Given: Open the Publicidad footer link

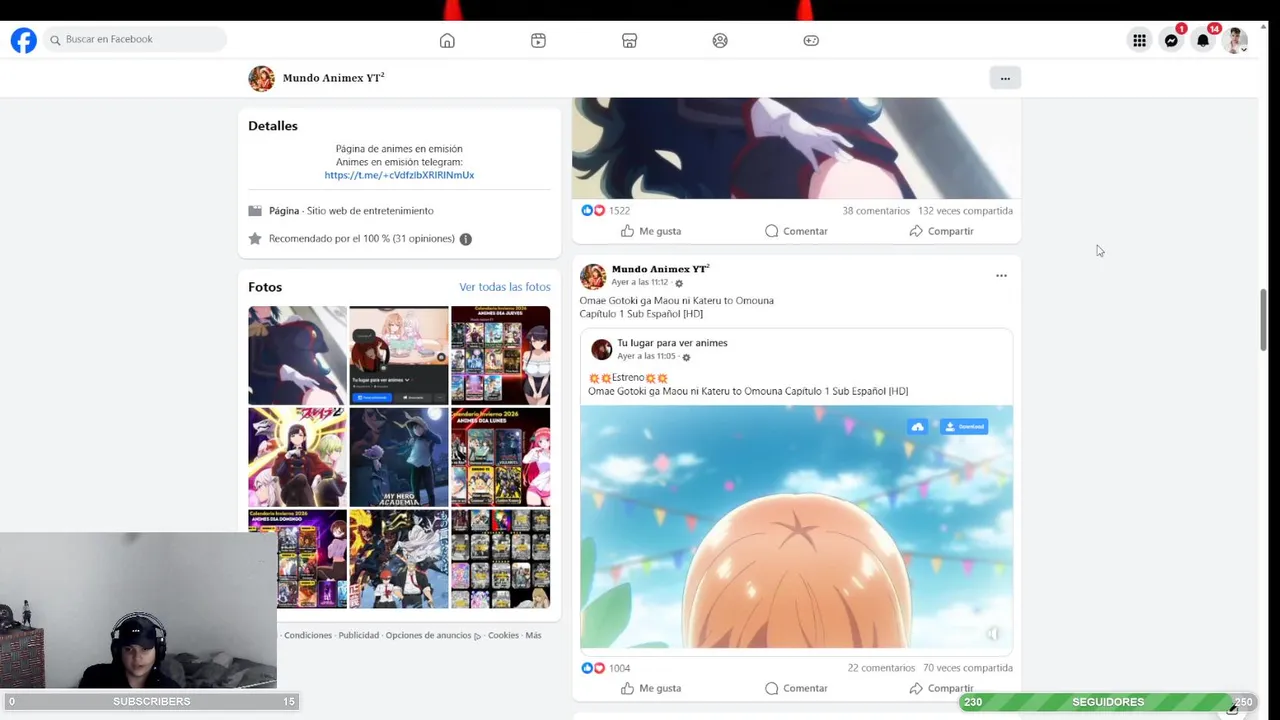Looking at the screenshot, I should point(359,636).
